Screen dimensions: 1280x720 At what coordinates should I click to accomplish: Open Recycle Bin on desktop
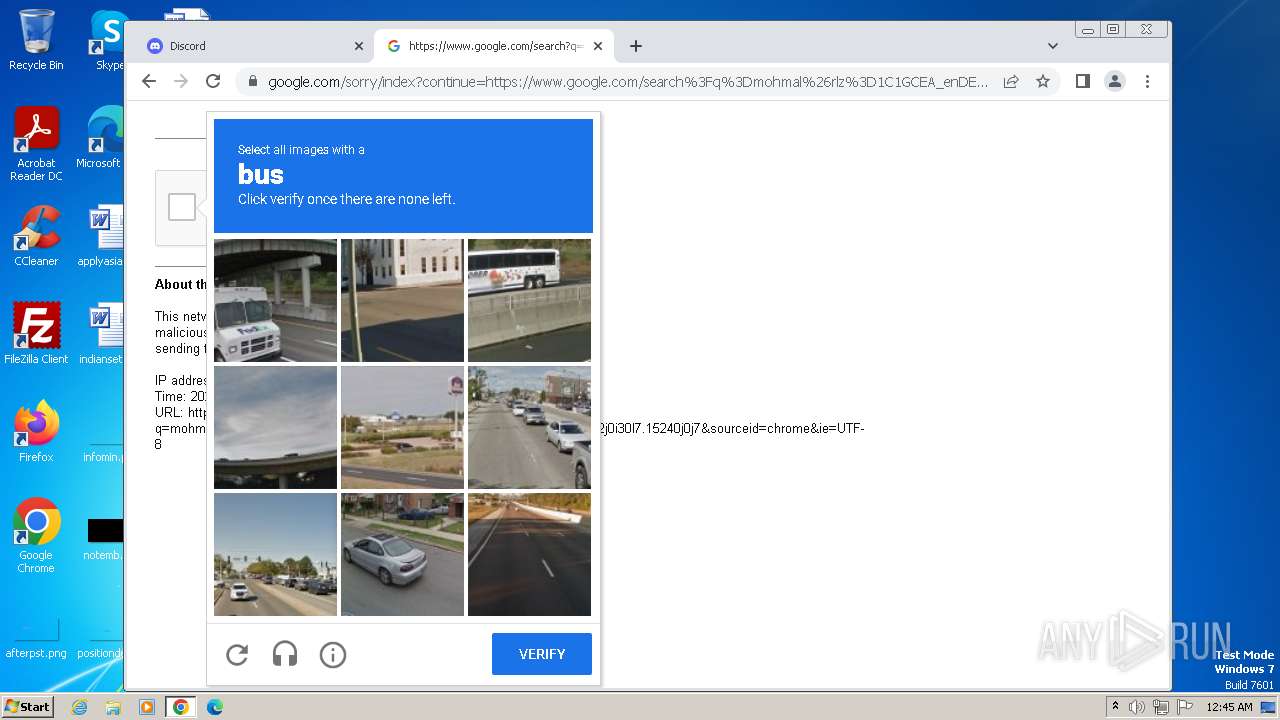36,40
